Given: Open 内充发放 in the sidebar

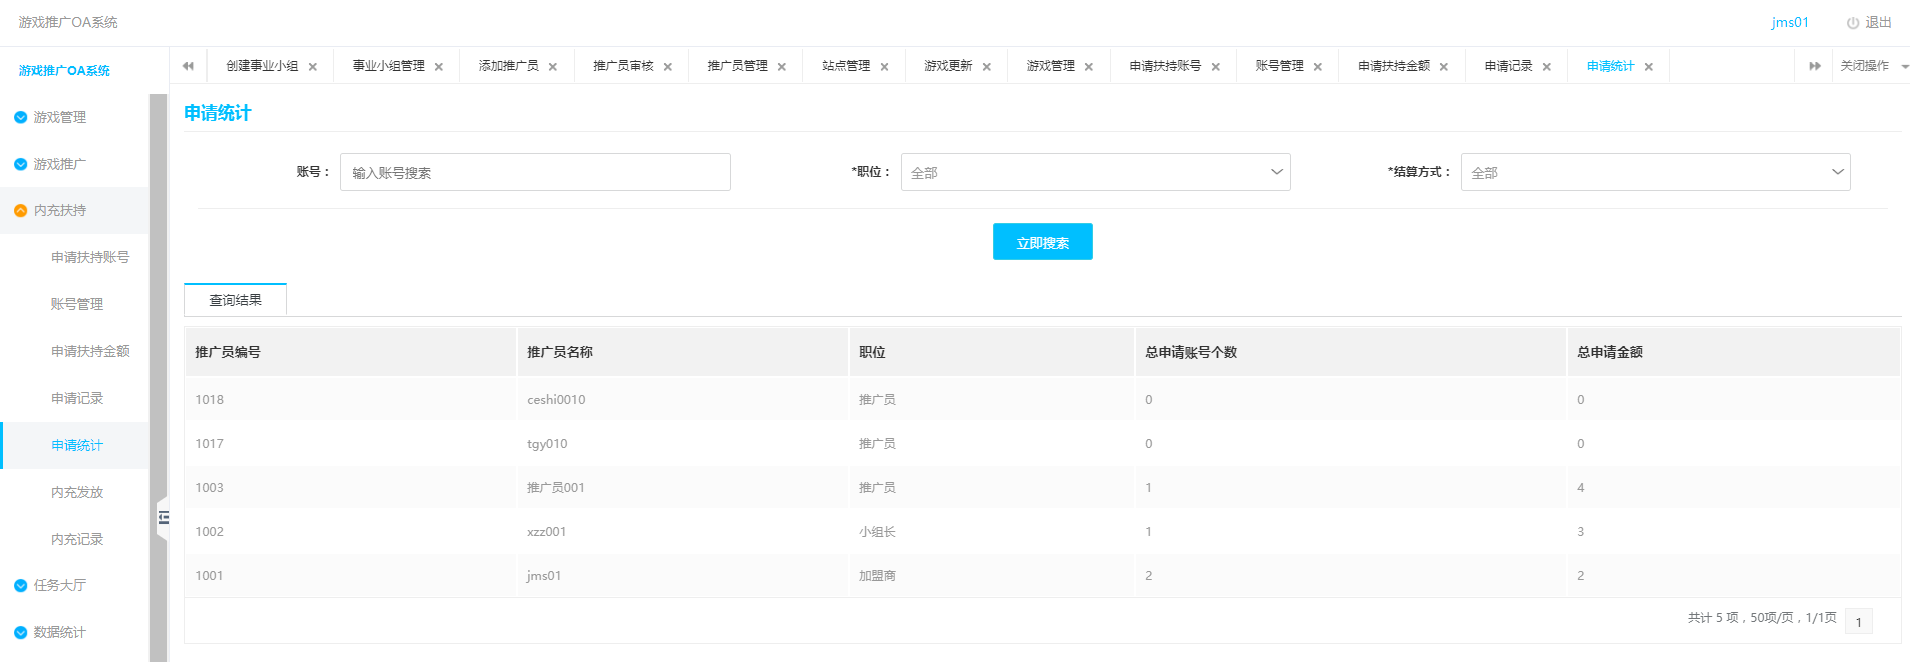Looking at the screenshot, I should (77, 492).
